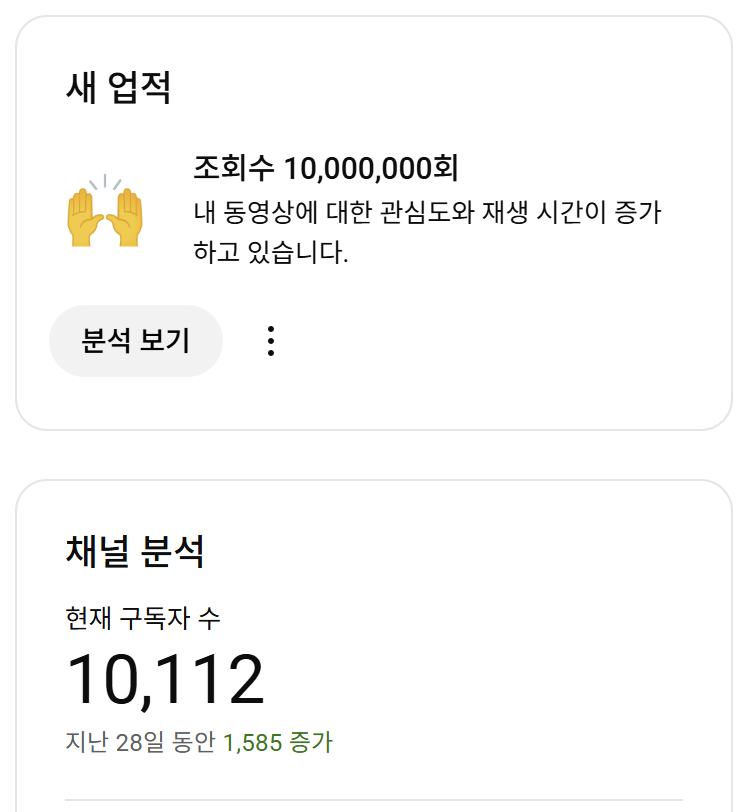Click empty area right of 10,112
The image size is (745, 812).
[466, 679]
